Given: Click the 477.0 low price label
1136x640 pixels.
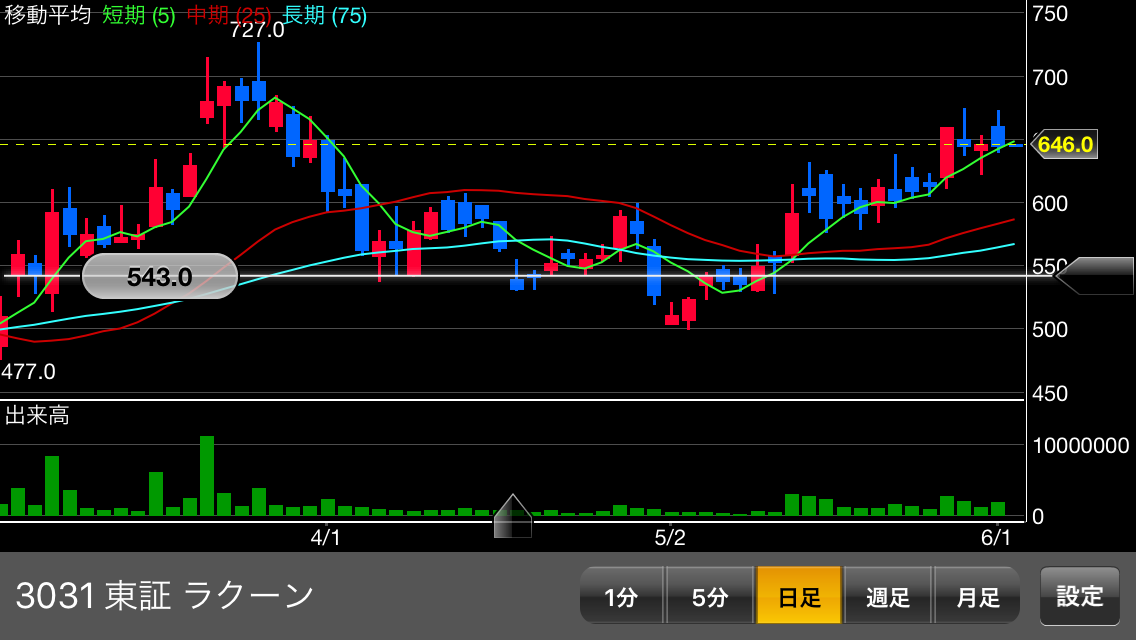Looking at the screenshot, I should coord(28,372).
